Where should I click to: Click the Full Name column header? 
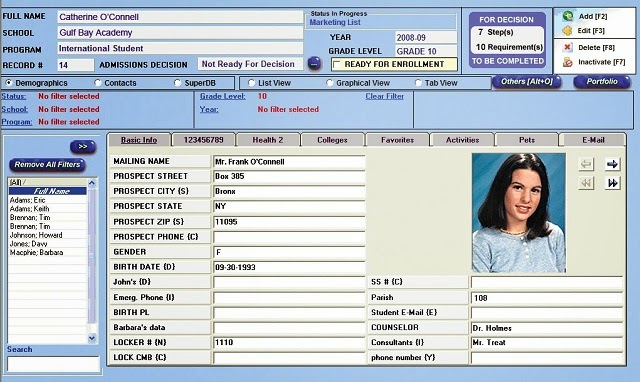pyautogui.click(x=48, y=191)
